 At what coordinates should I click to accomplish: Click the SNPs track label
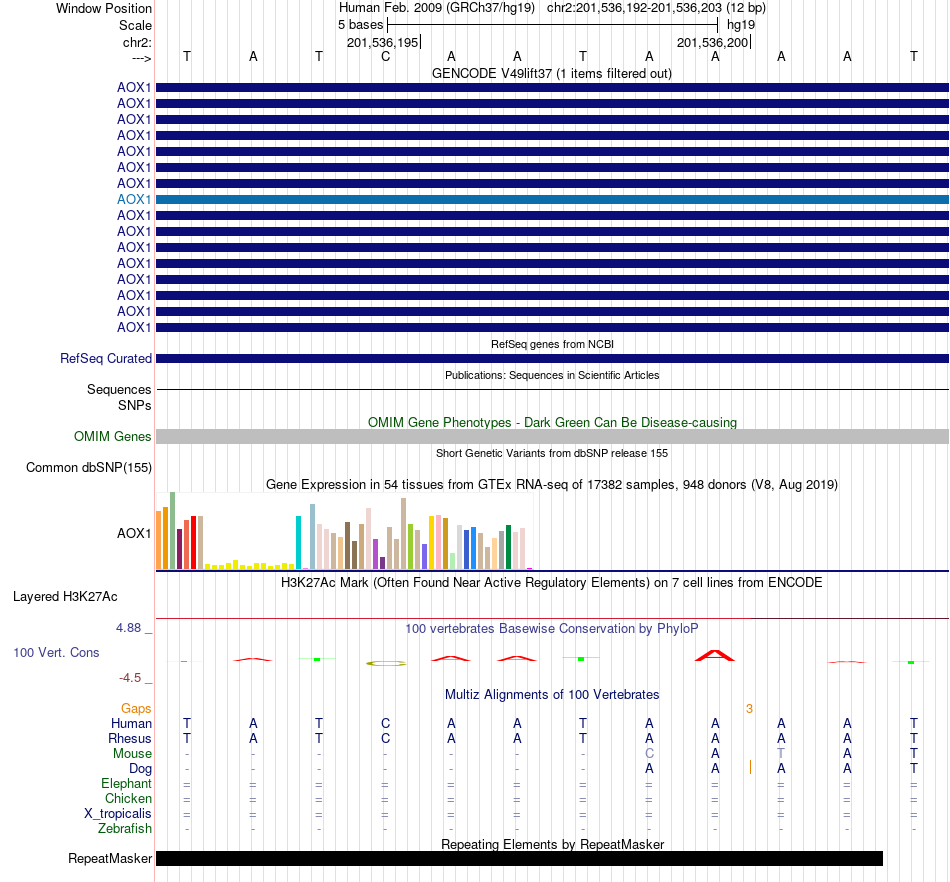tap(135, 405)
